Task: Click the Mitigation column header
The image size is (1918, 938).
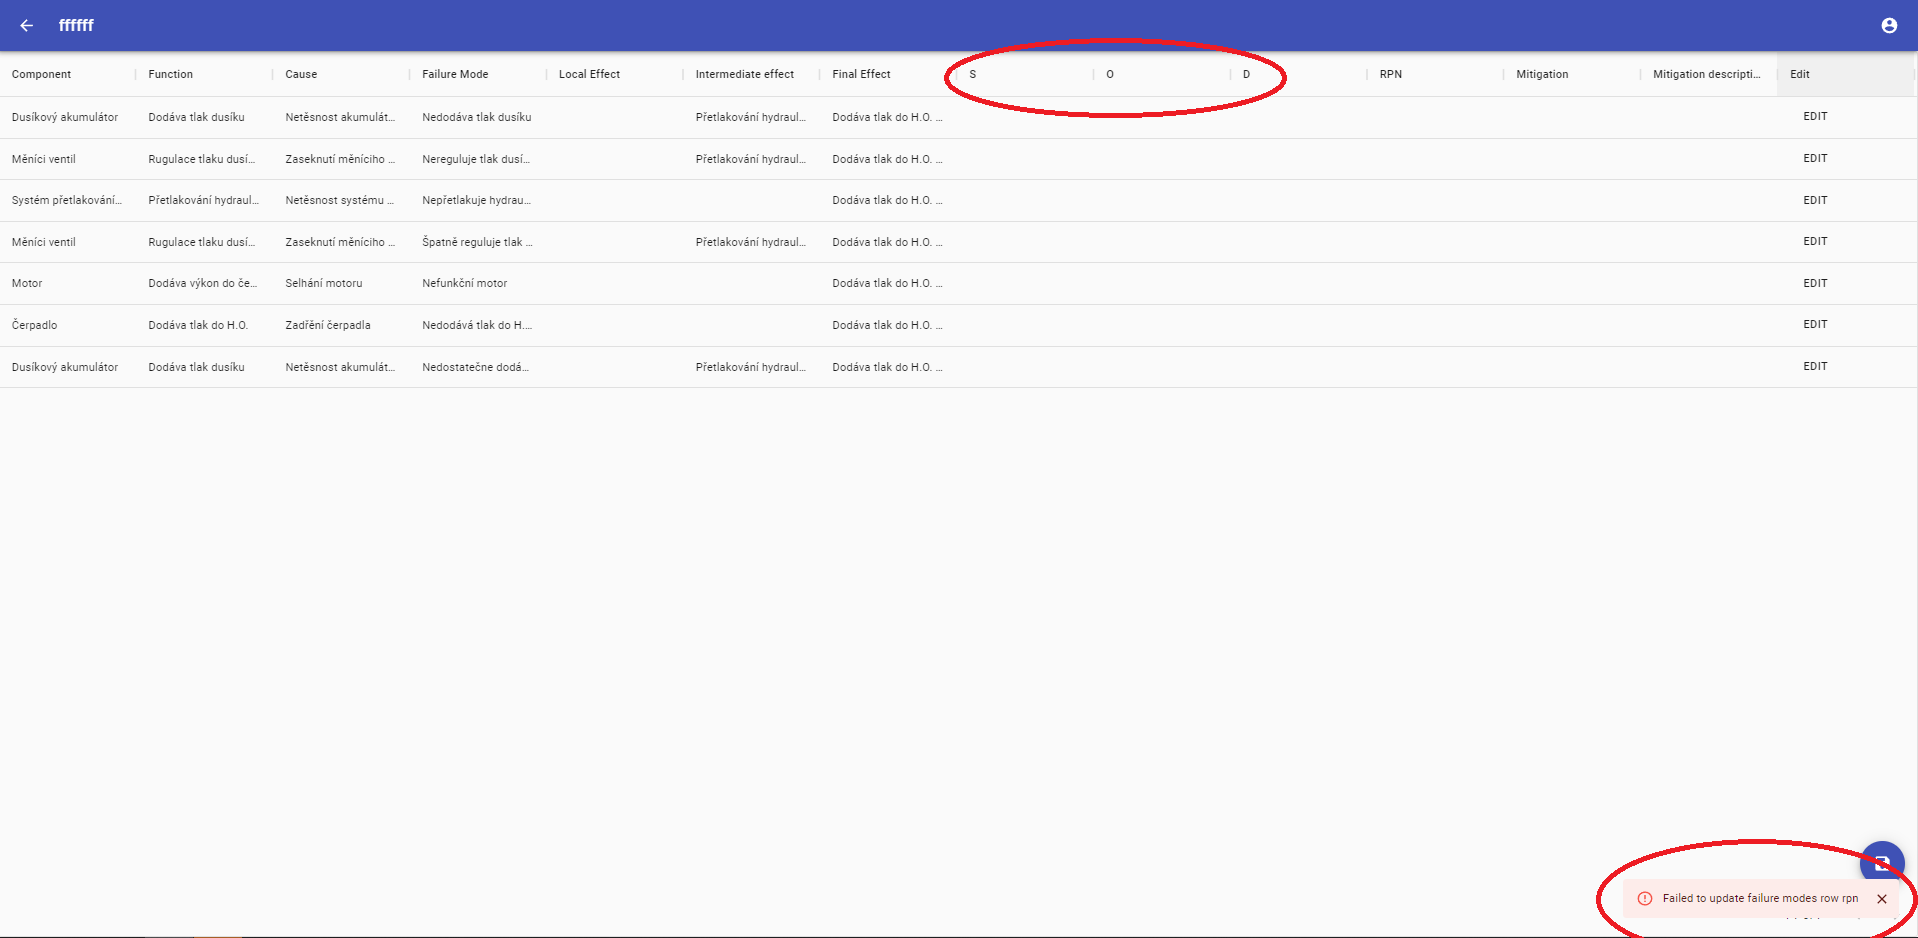Action: tap(1540, 74)
